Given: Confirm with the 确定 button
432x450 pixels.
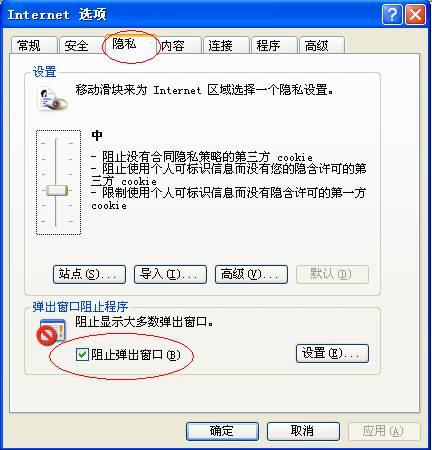Looking at the screenshot, I should 222,431.
